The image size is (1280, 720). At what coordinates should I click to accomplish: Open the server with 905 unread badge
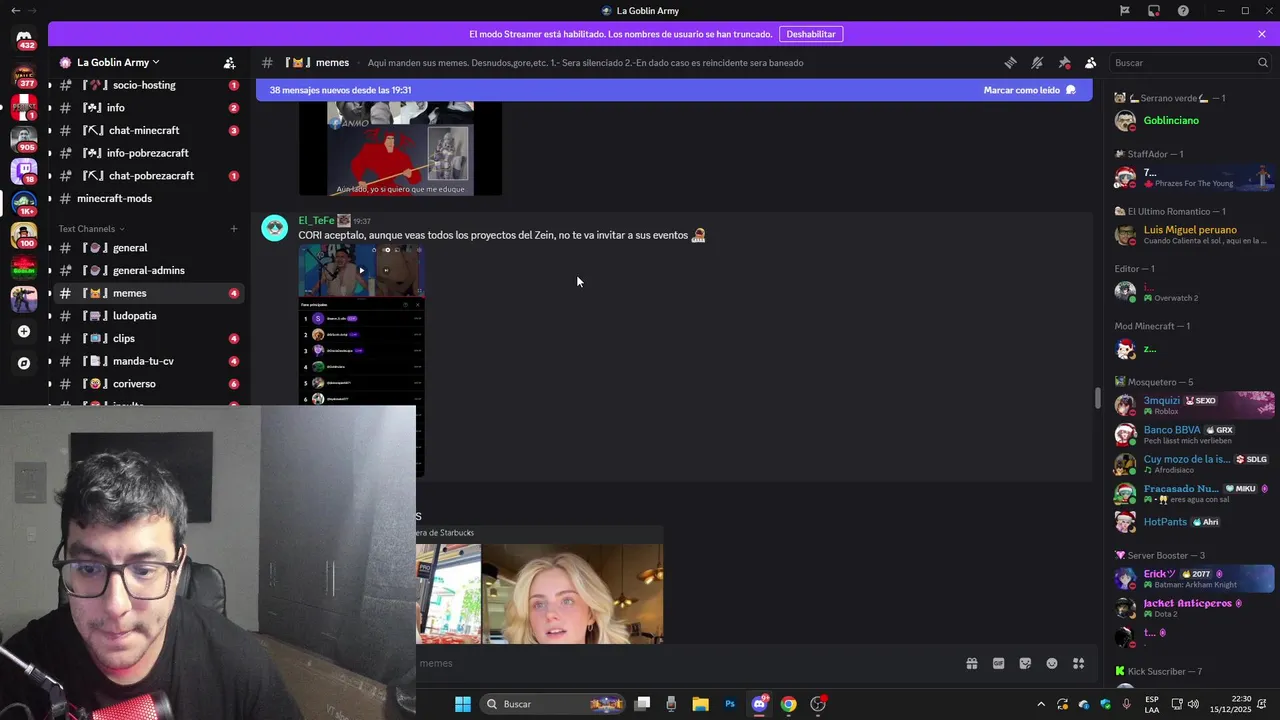(24, 139)
